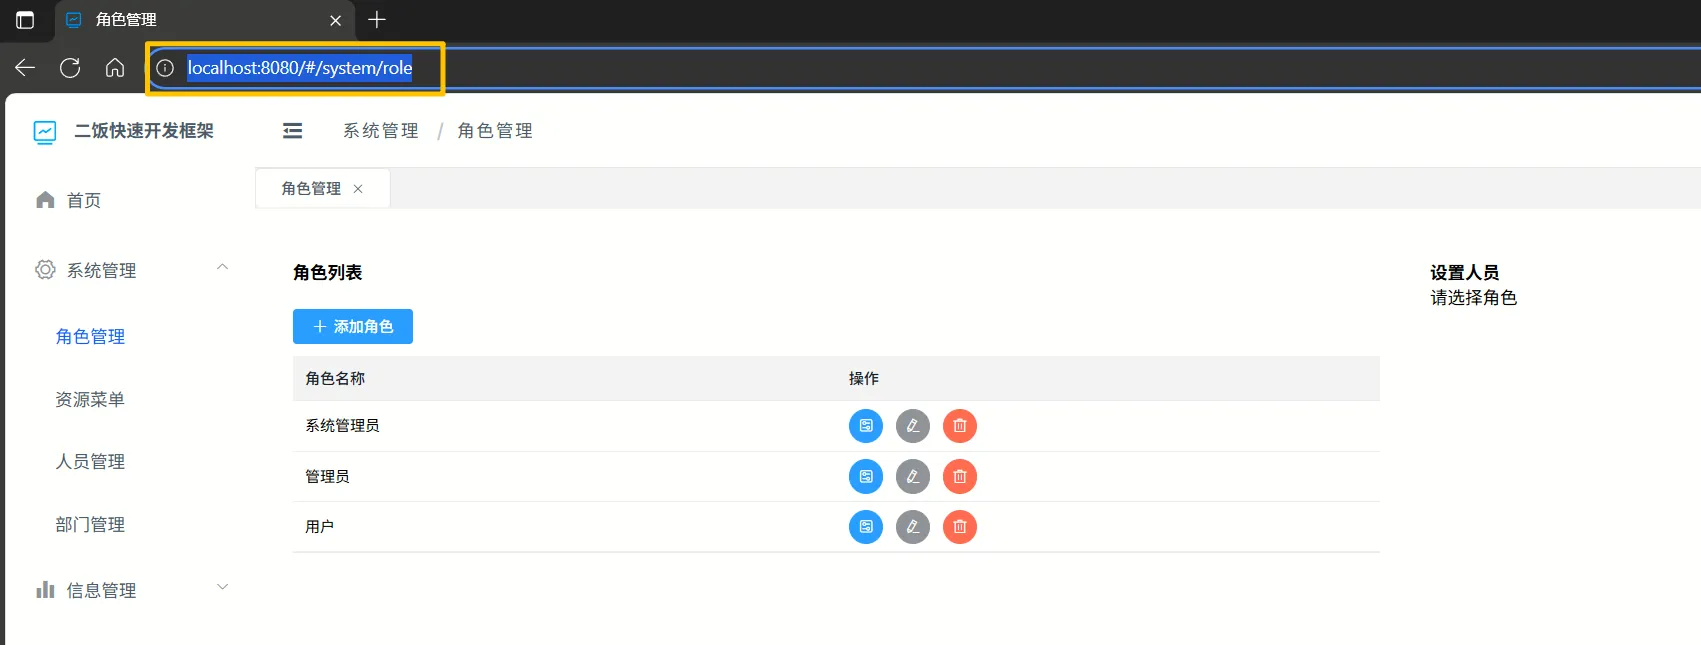The height and width of the screenshot is (645, 1701).
Task: Edit the 系统管理员 role
Action: [912, 426]
